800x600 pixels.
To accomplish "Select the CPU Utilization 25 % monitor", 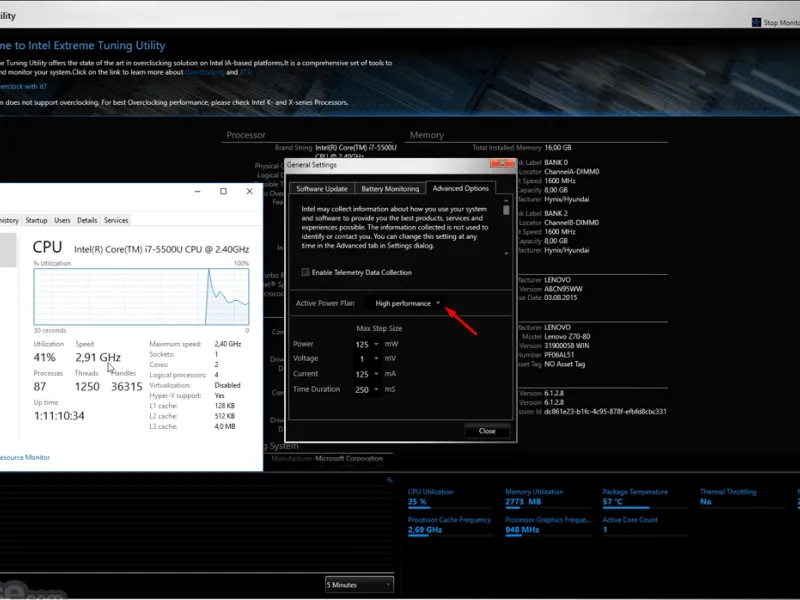I will [x=449, y=497].
